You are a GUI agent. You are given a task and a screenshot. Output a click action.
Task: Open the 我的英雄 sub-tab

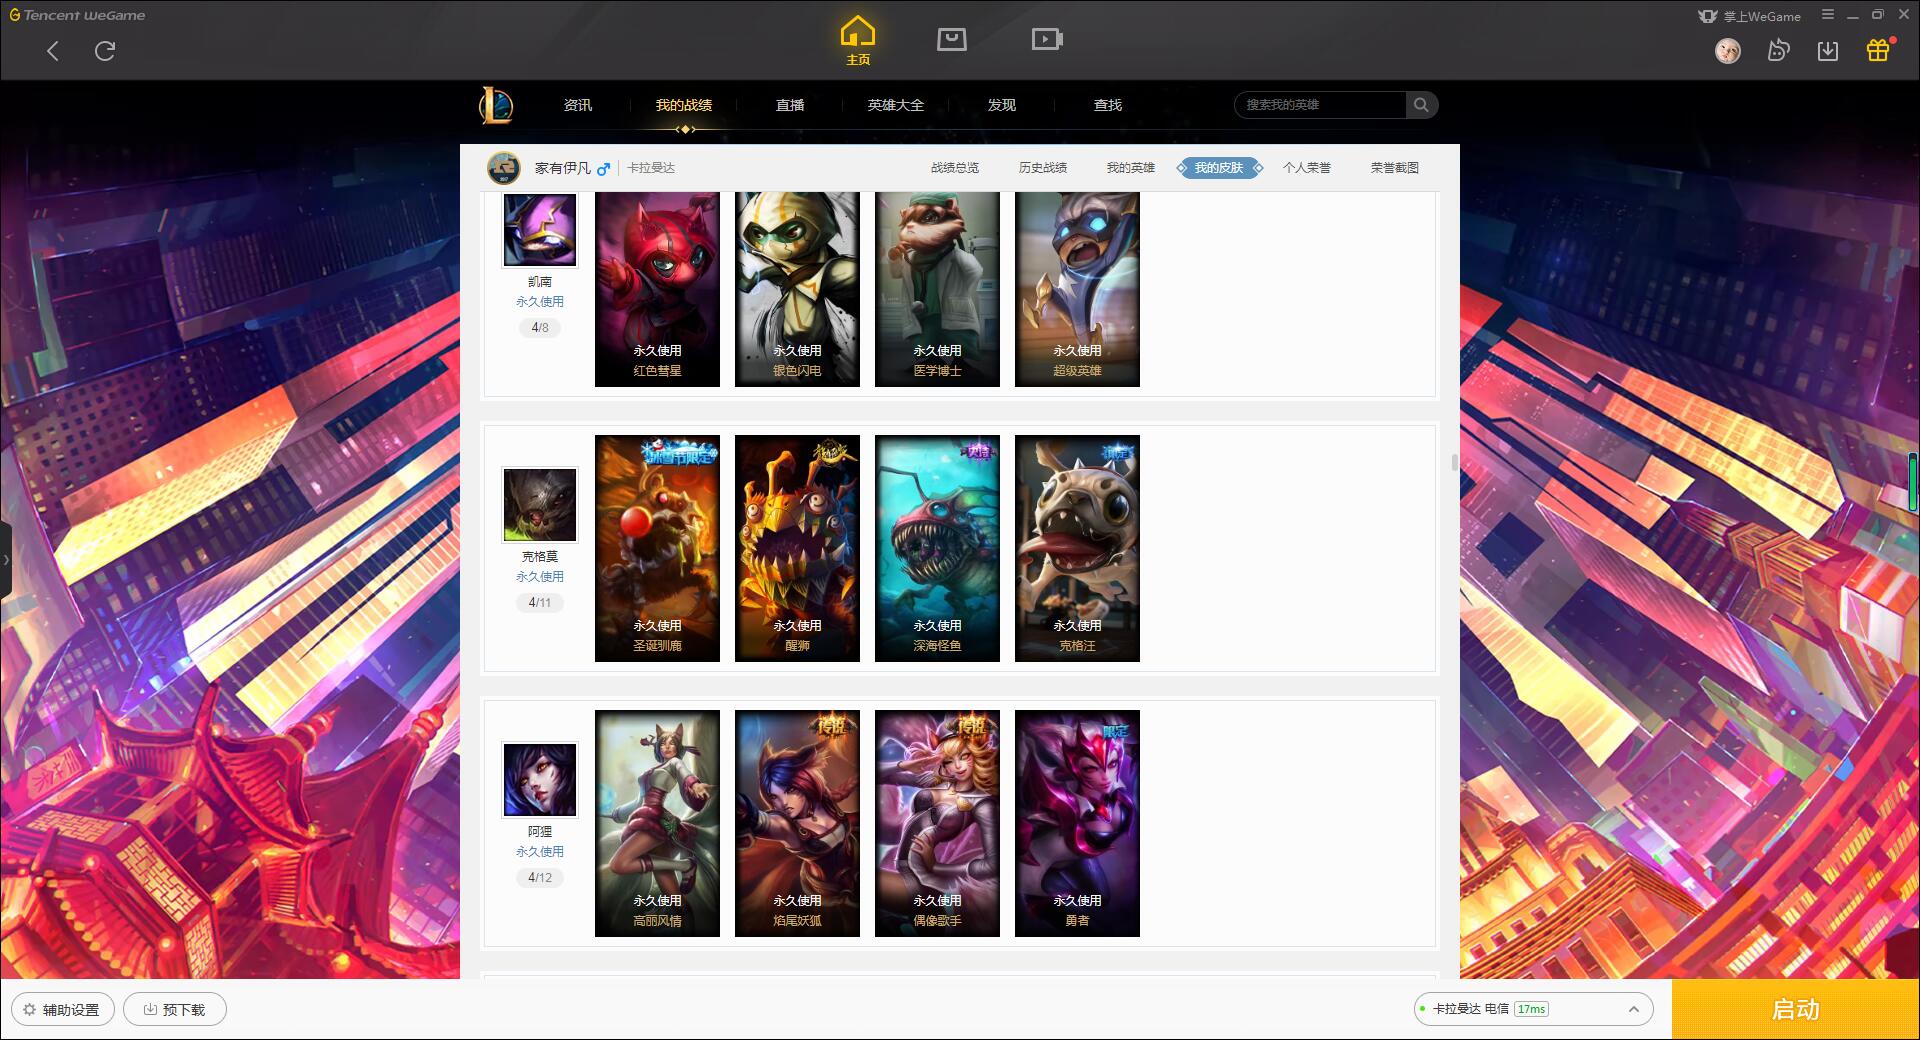click(1131, 168)
